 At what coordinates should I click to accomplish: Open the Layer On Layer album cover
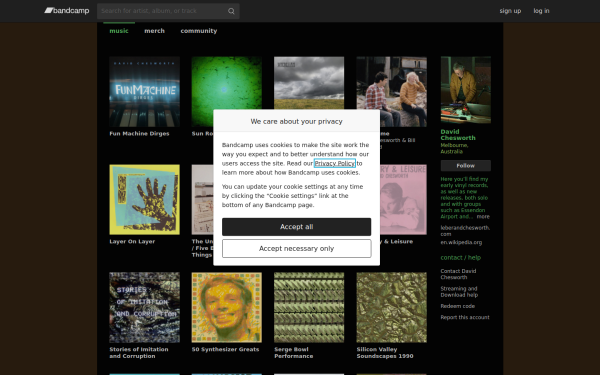[144, 199]
